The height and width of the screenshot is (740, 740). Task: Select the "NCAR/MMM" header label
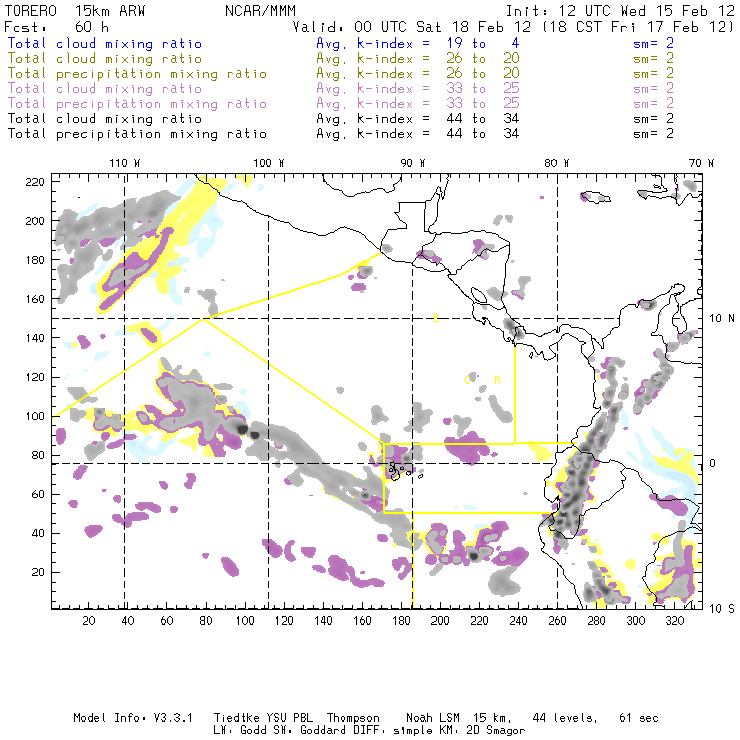coord(260,11)
